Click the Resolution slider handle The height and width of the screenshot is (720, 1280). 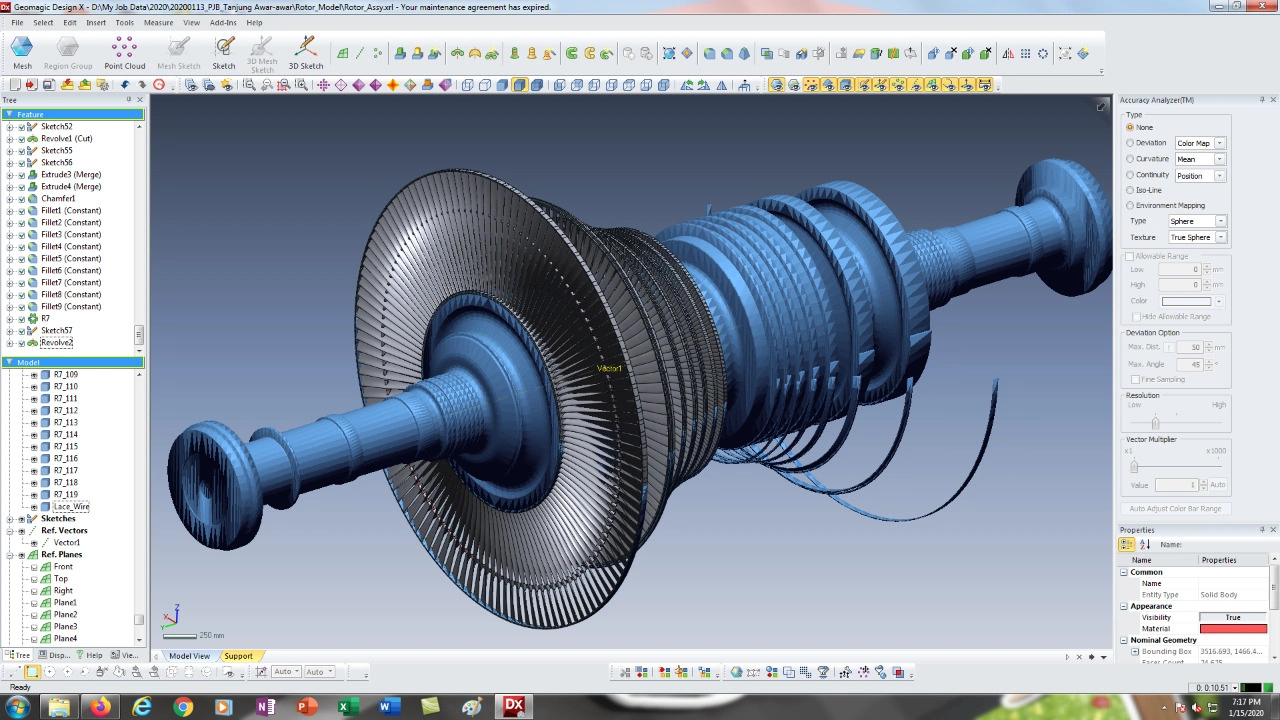pyautogui.click(x=1155, y=423)
